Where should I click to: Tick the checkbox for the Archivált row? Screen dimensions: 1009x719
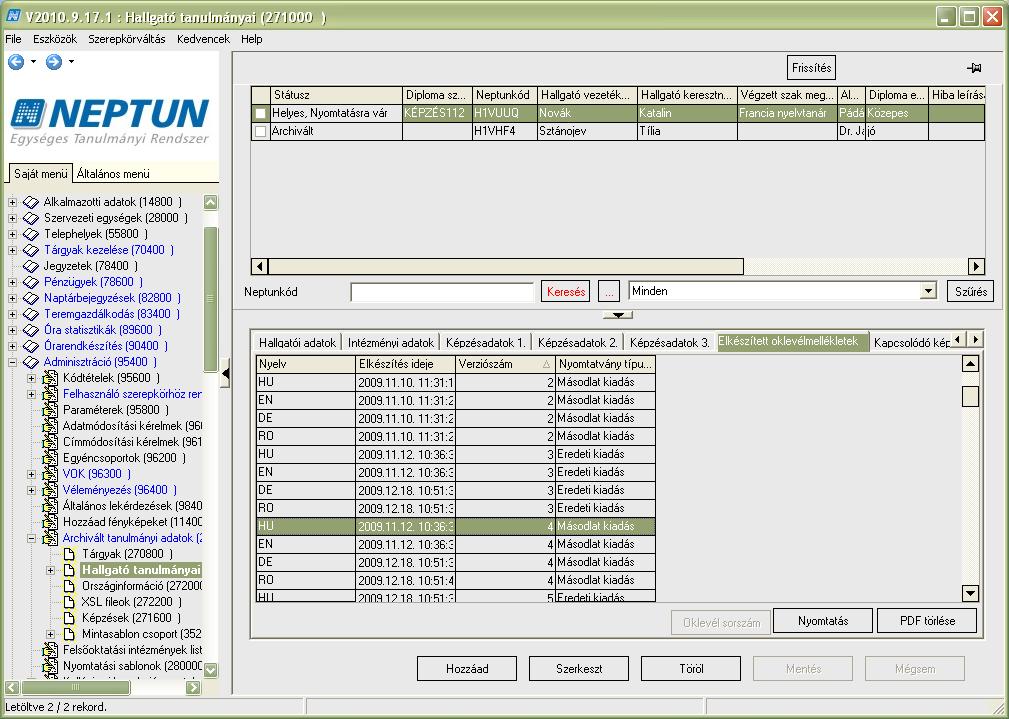click(261, 131)
